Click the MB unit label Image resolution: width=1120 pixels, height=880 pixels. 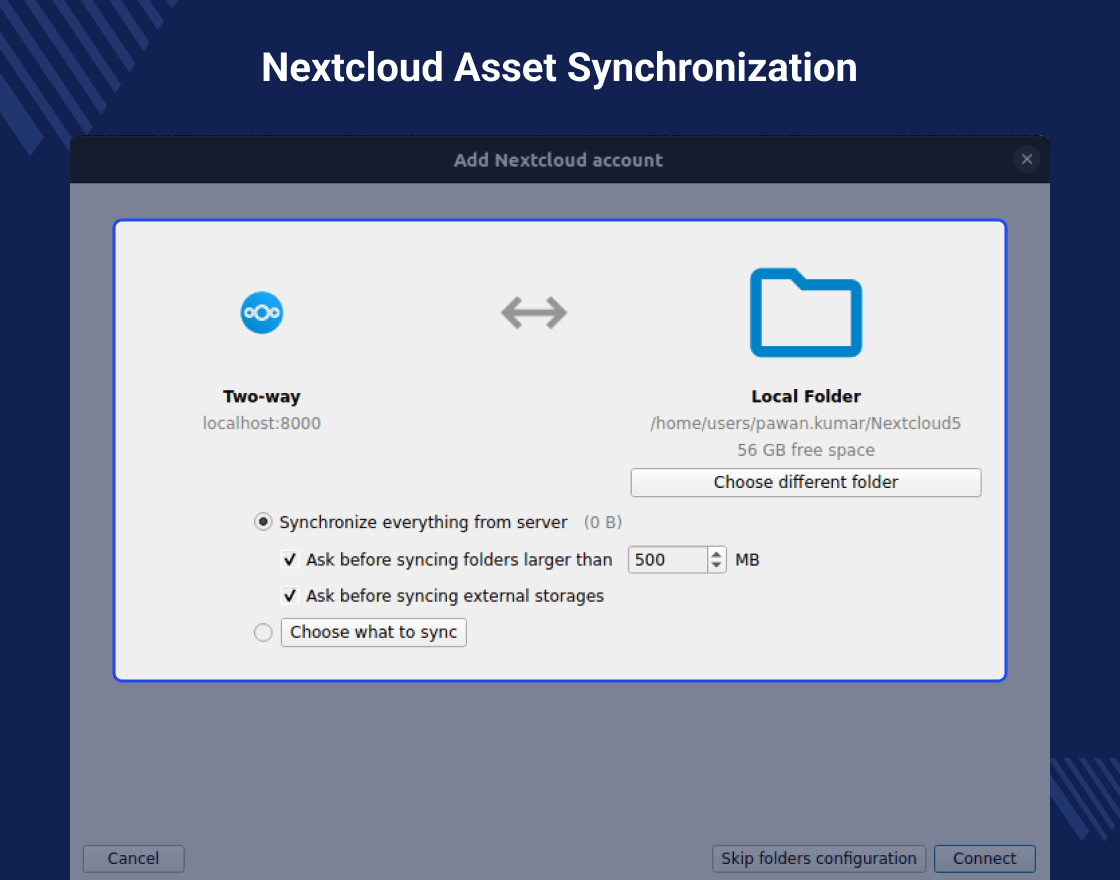747,559
